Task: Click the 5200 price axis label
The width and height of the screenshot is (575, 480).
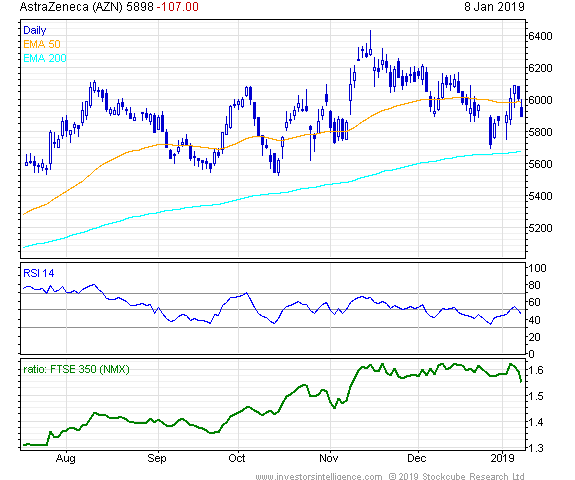Action: coord(540,228)
